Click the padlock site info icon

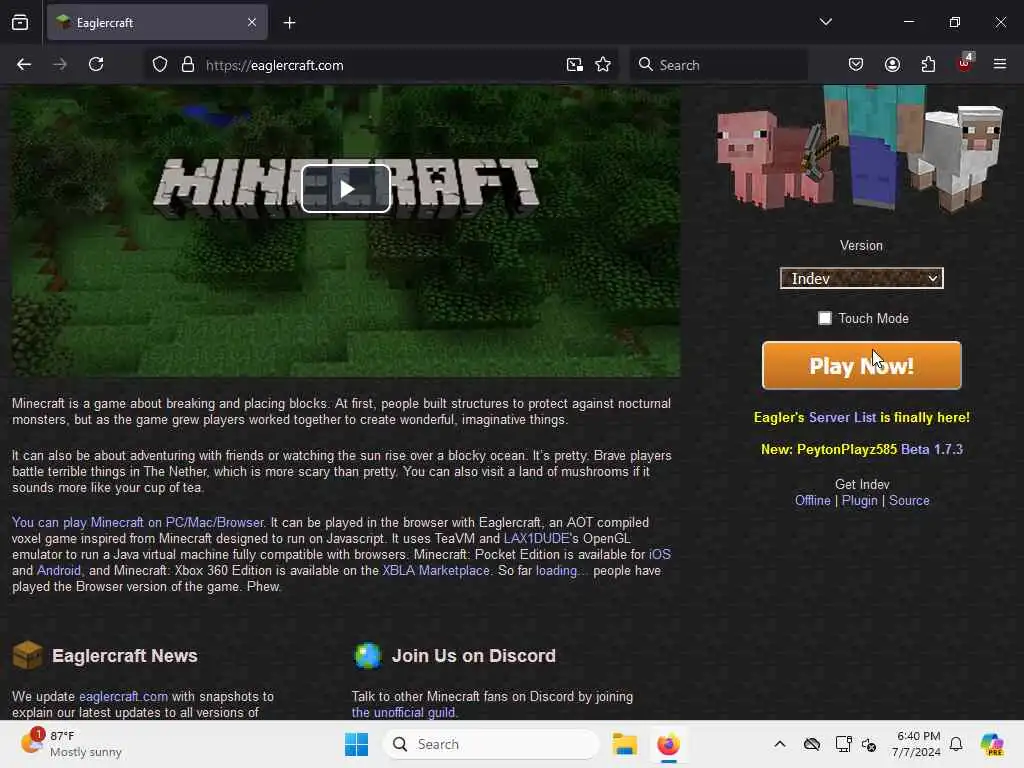(188, 65)
